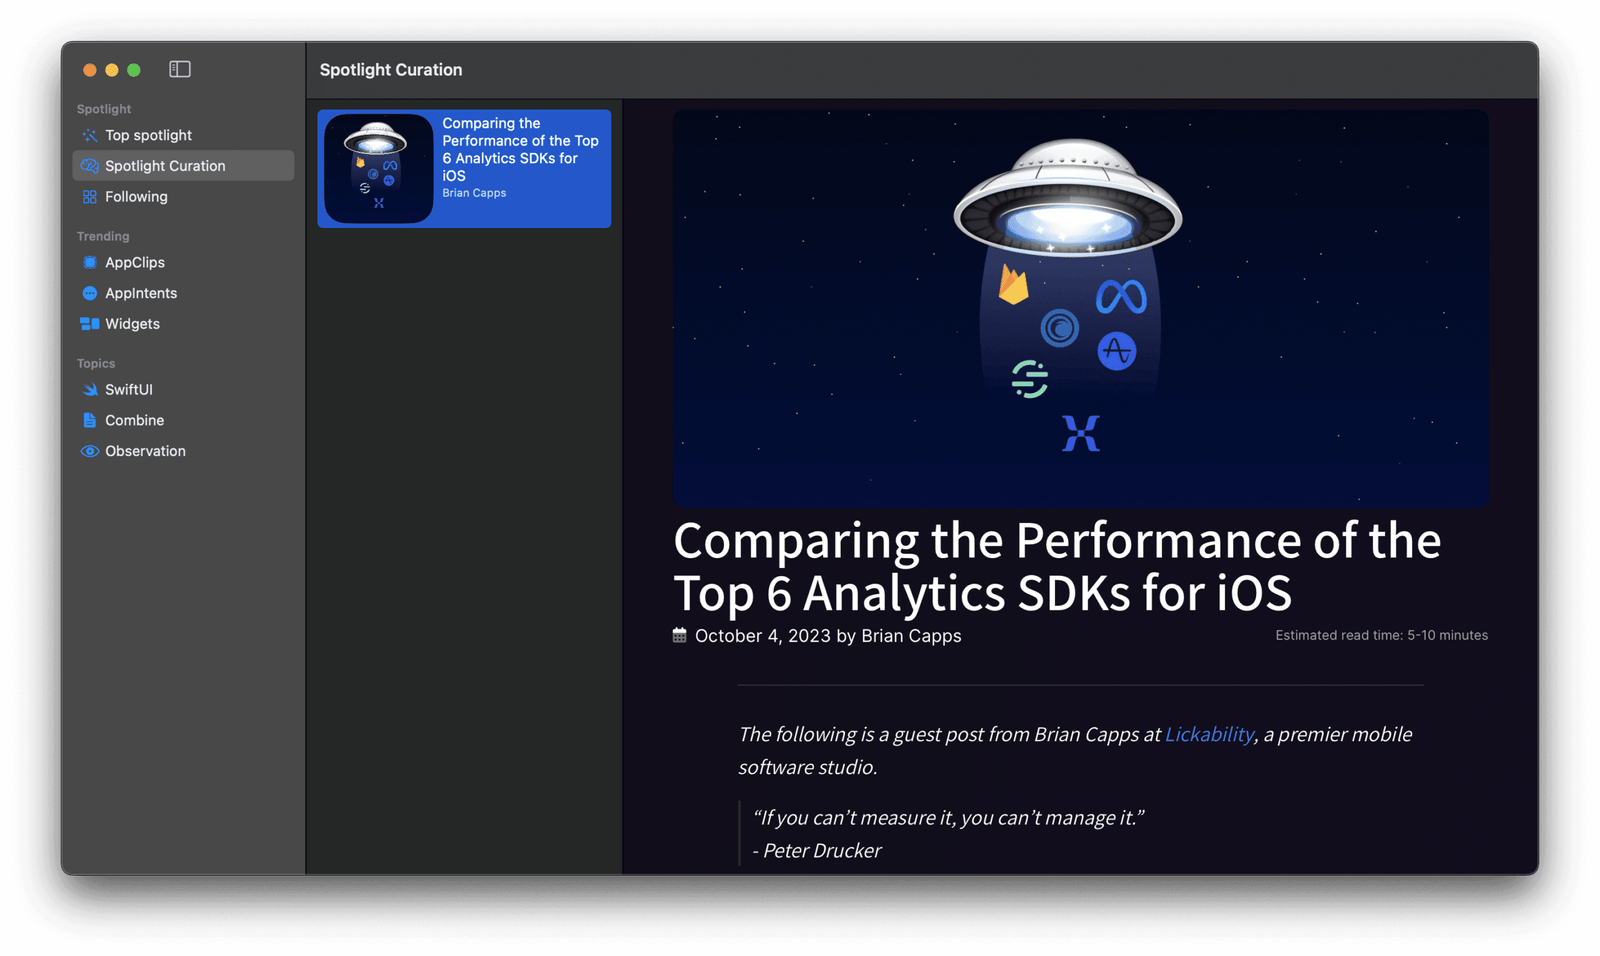Viewport: 1600px width, 956px height.
Task: Switch to the AppClips trending feed
Action: click(x=134, y=262)
